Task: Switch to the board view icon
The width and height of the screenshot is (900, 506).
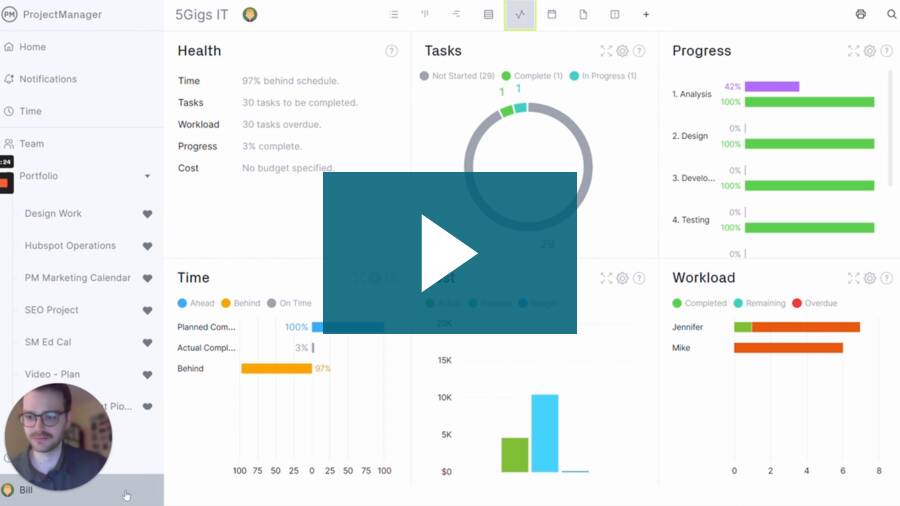Action: pos(425,14)
